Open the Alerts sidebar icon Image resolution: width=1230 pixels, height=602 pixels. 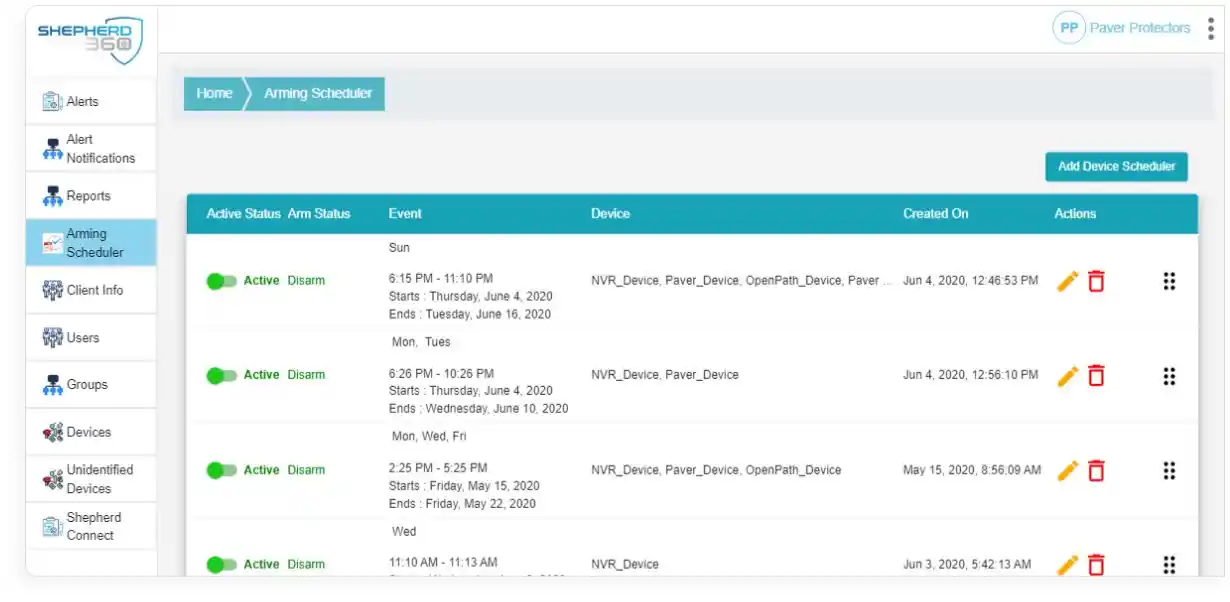point(53,101)
